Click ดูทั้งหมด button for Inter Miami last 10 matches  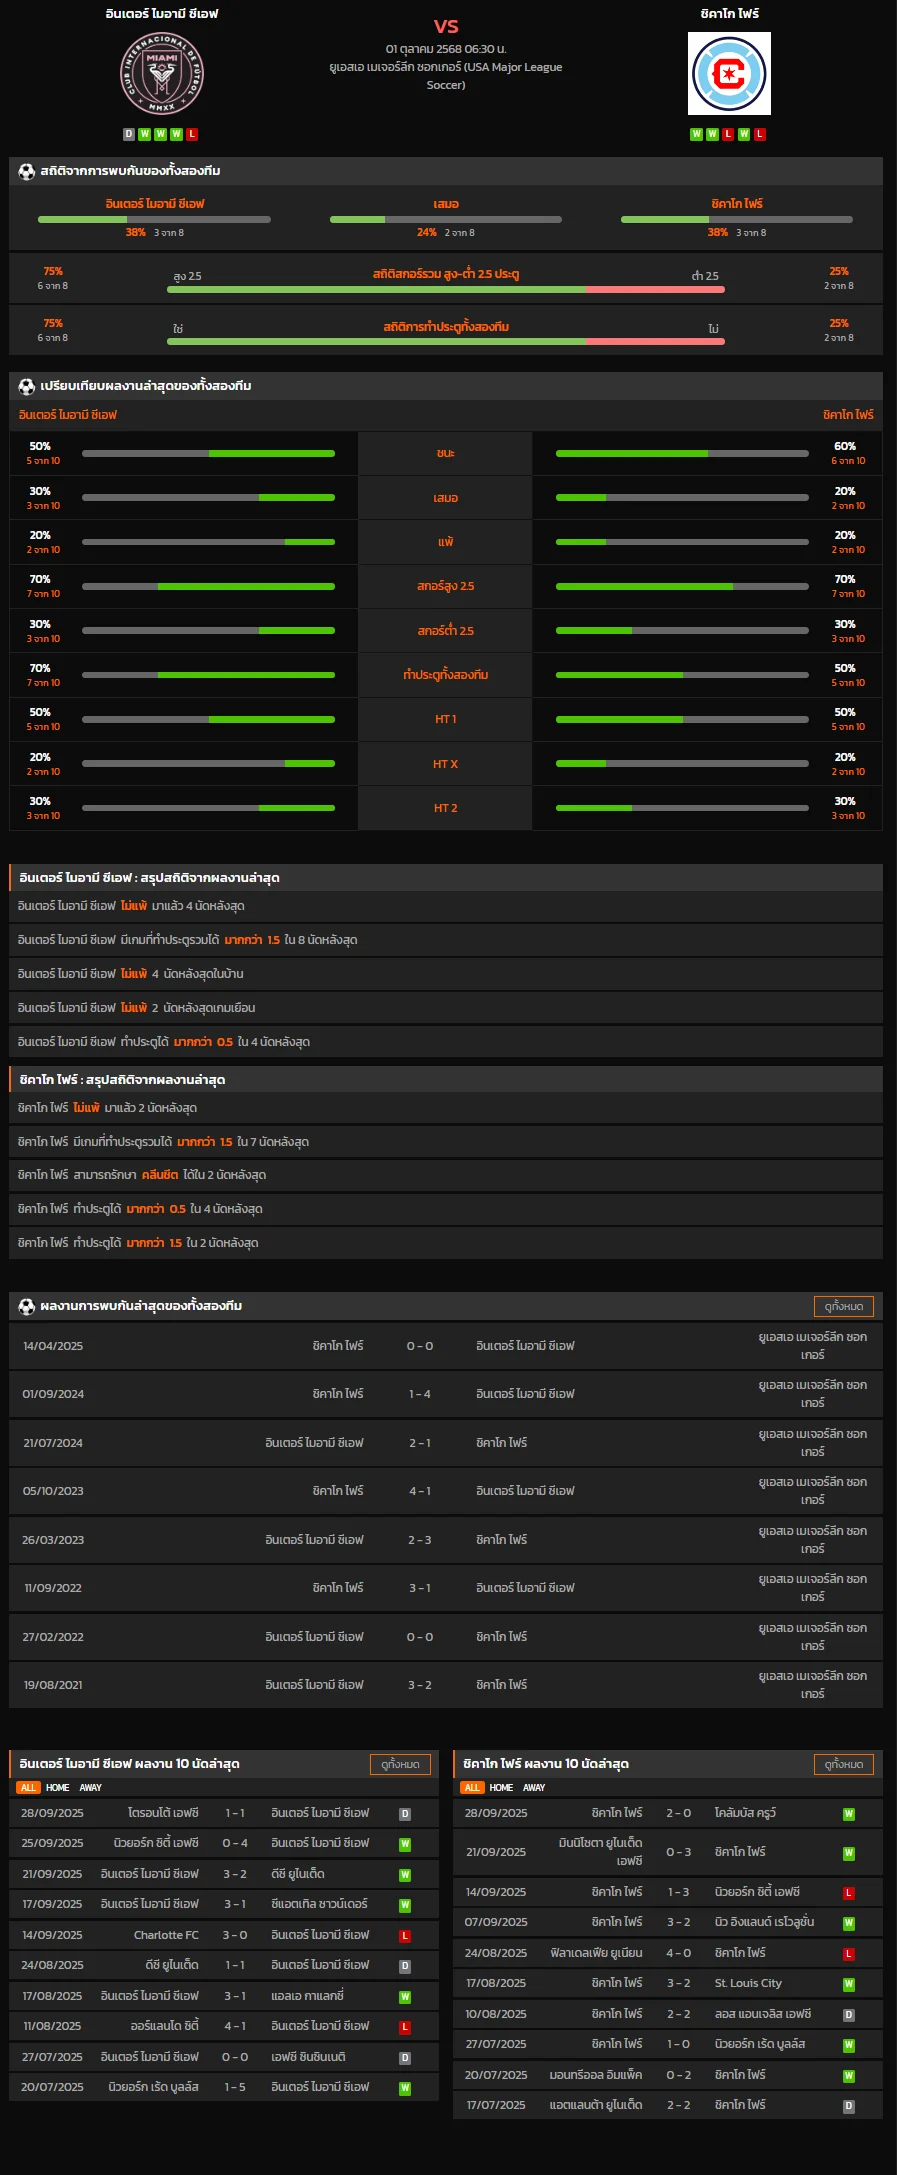click(400, 1764)
